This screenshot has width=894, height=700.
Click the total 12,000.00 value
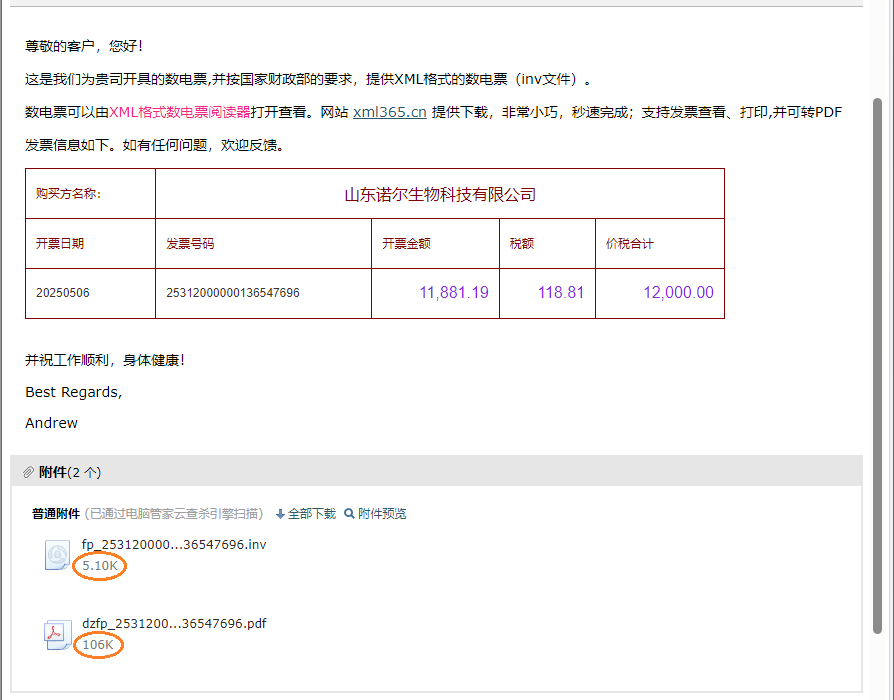tap(678, 292)
